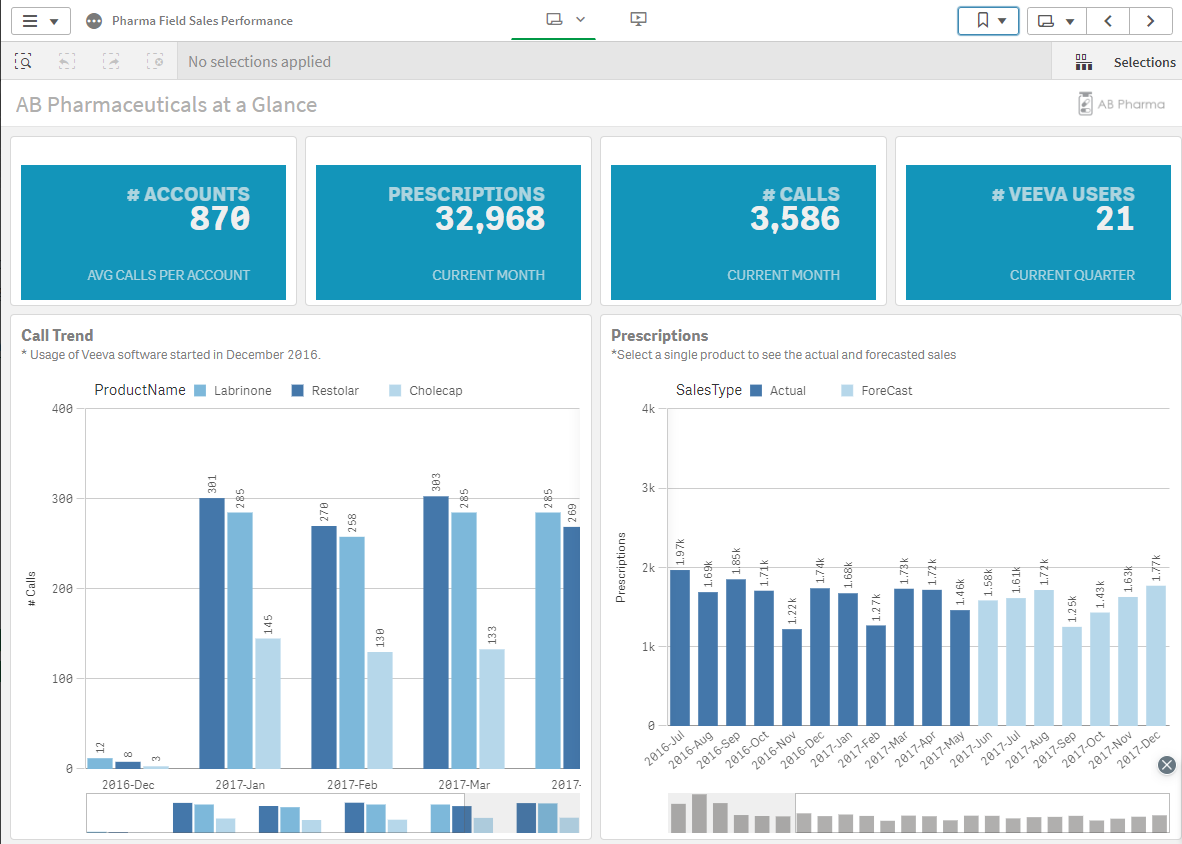Click the app options ellipsis icon
The height and width of the screenshot is (844, 1182).
tap(94, 21)
